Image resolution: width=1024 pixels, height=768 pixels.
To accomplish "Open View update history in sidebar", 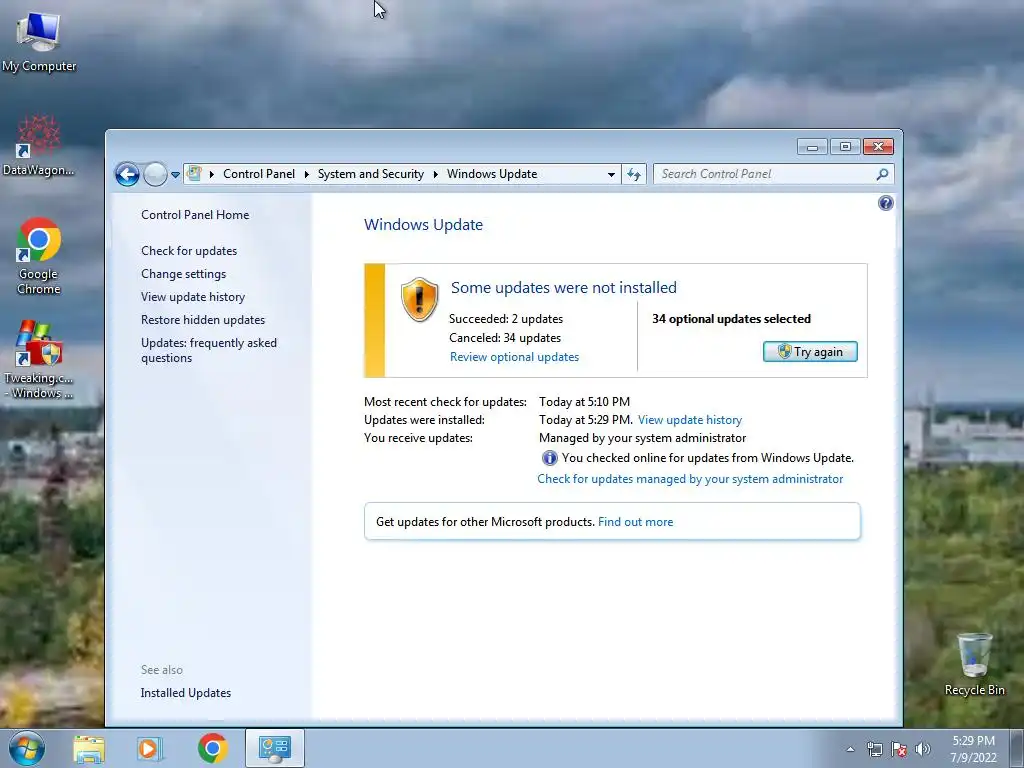I will click(x=193, y=296).
